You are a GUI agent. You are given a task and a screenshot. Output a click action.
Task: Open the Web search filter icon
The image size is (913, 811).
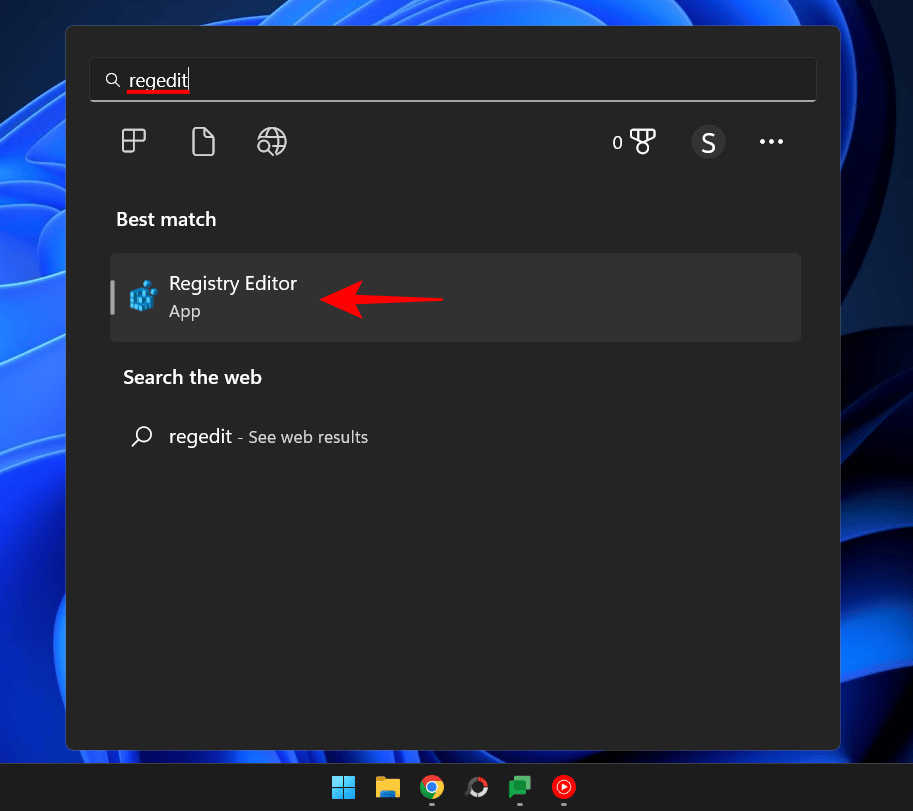pyautogui.click(x=271, y=141)
